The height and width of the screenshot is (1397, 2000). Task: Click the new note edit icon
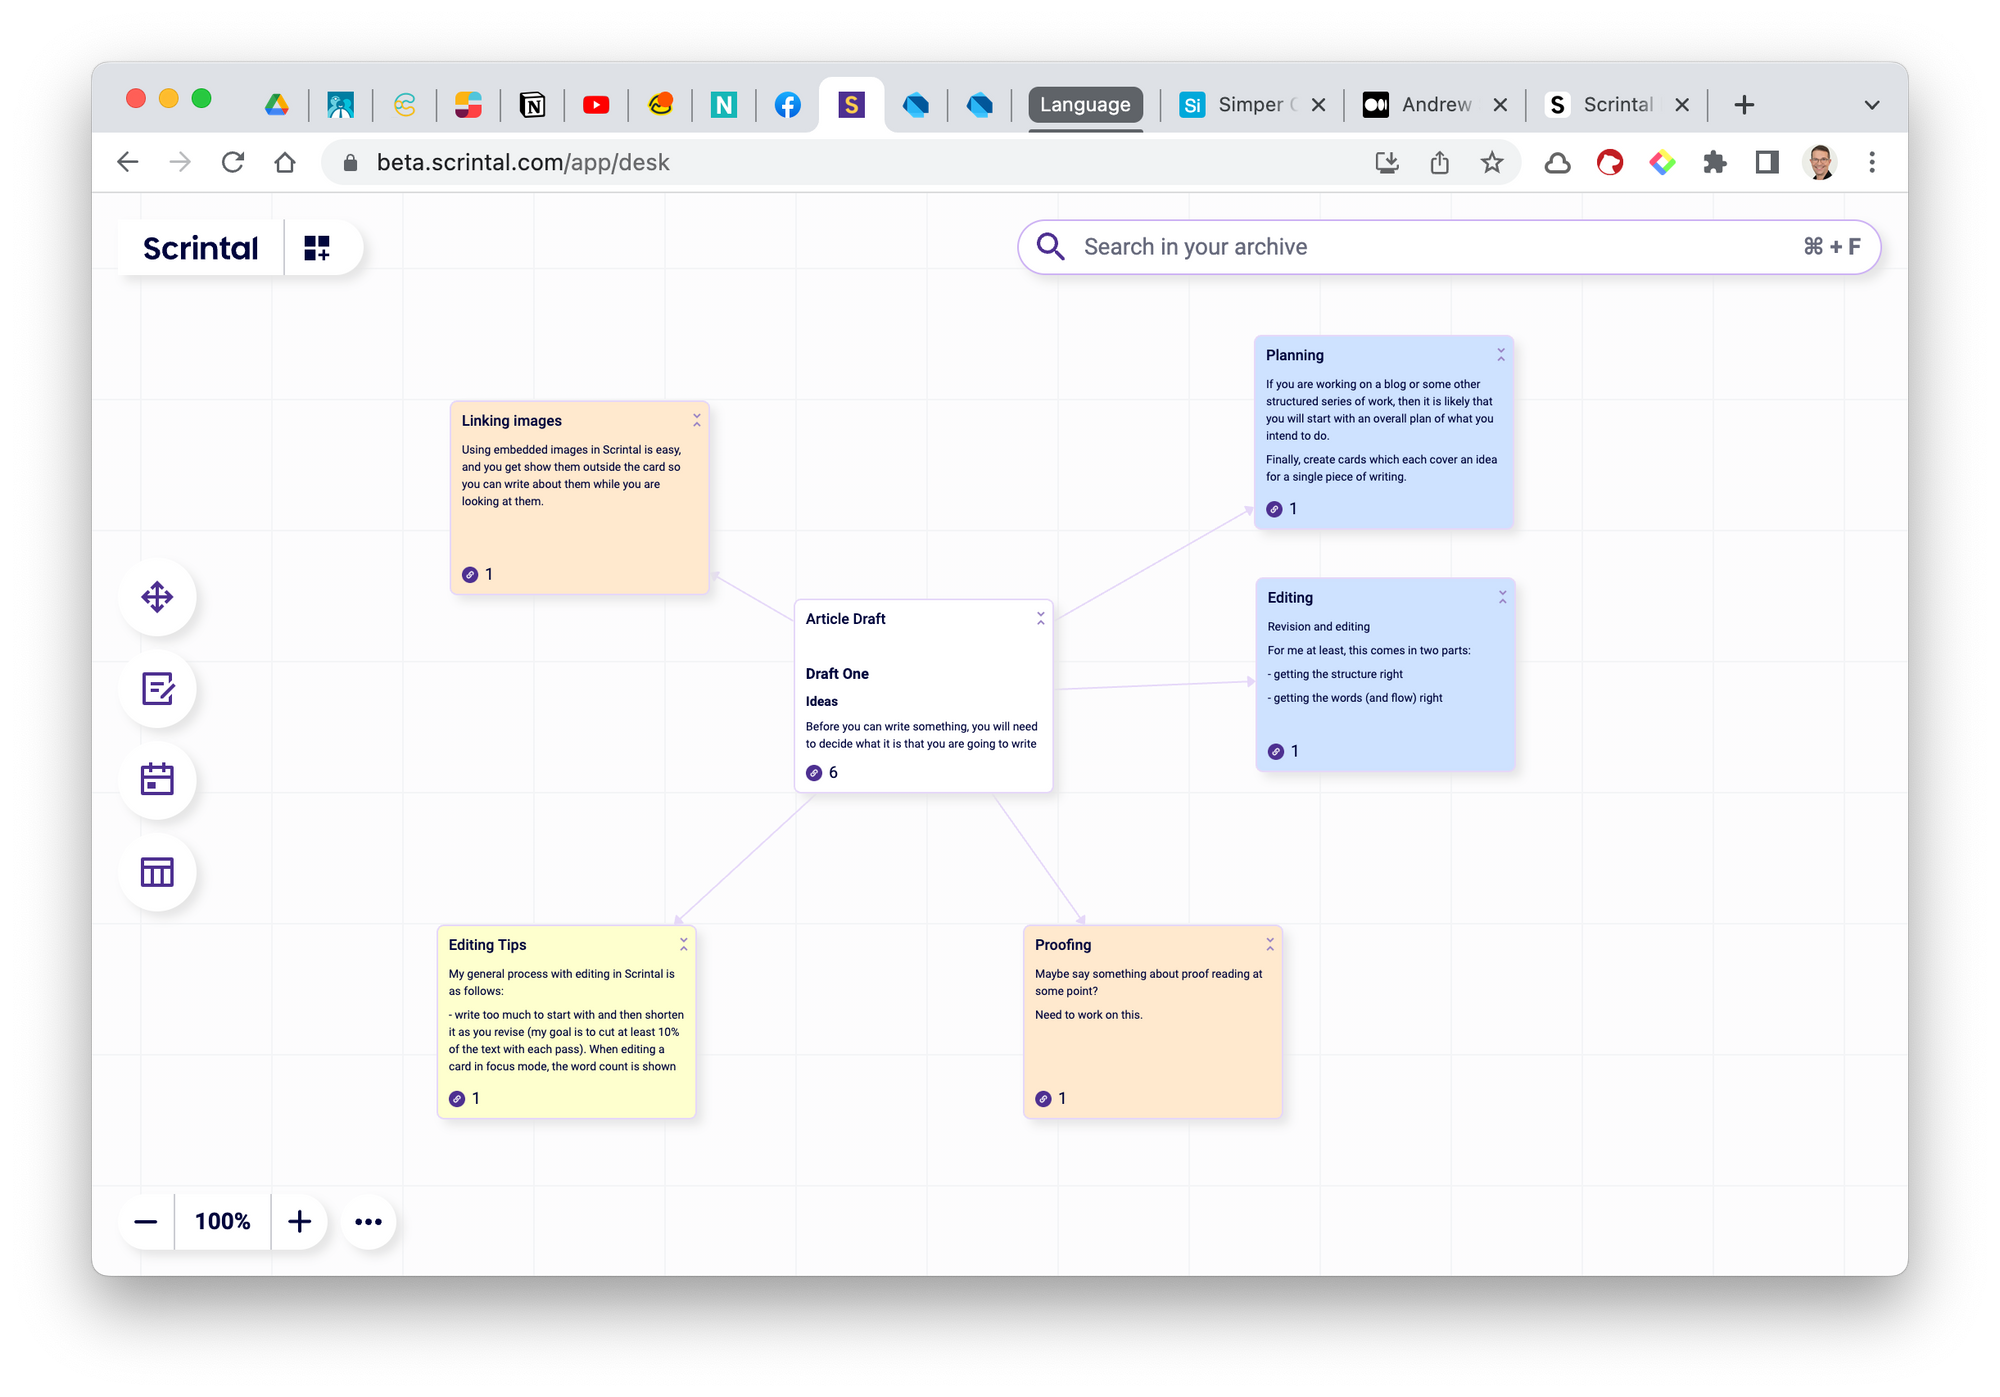click(157, 688)
